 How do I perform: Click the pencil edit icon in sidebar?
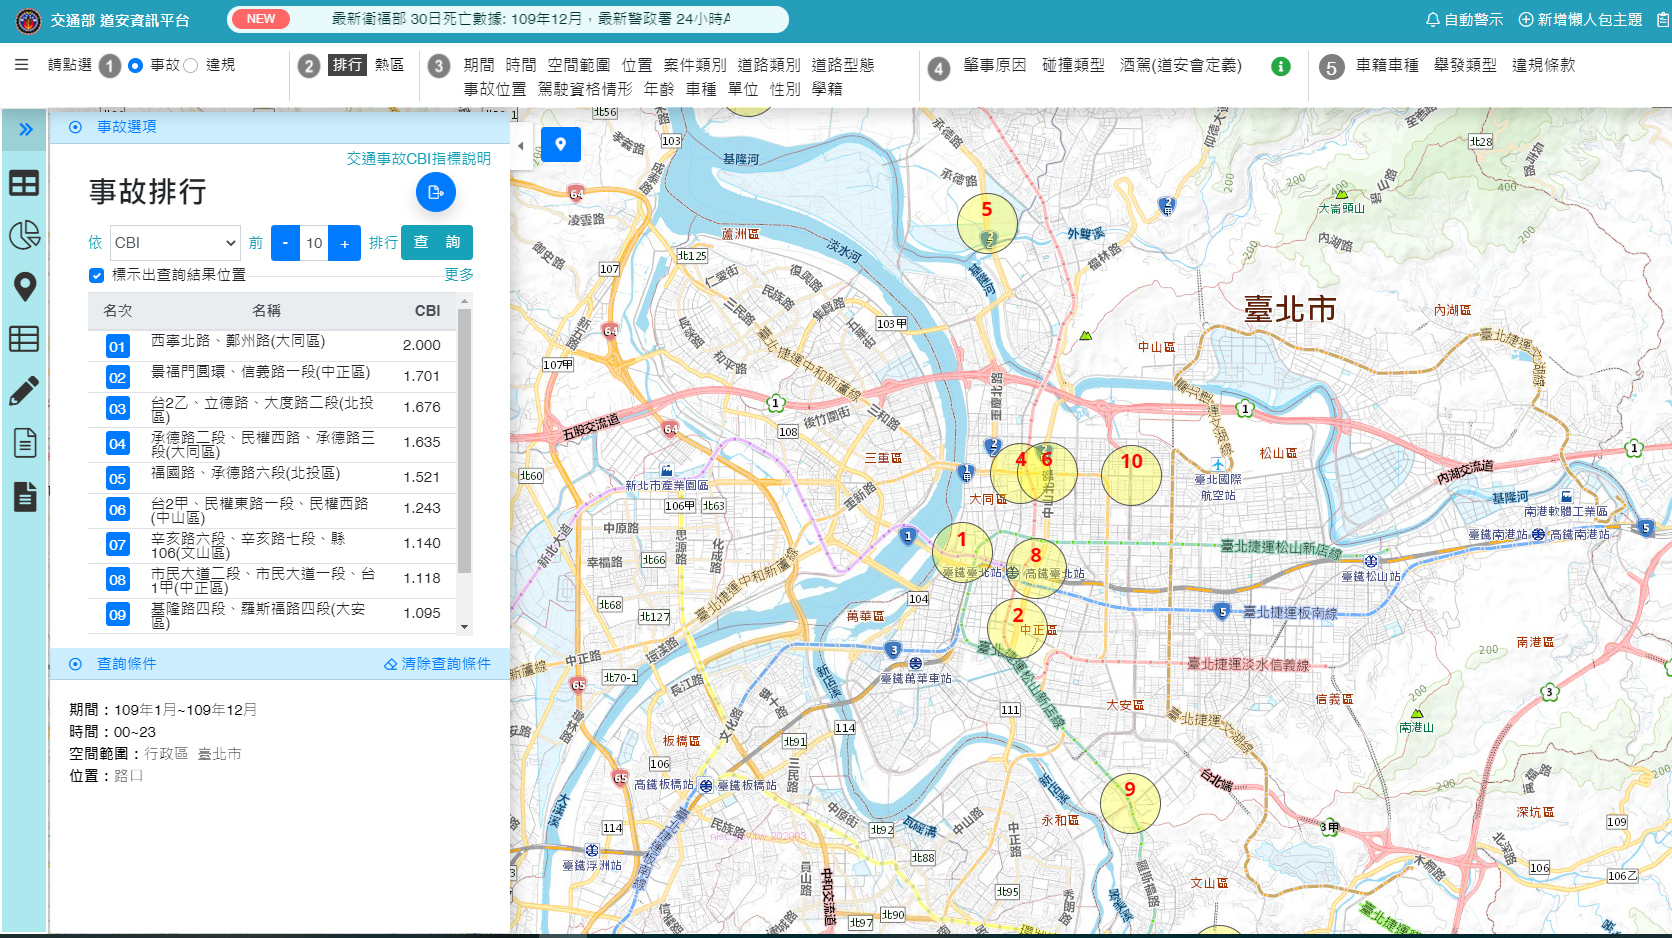tap(24, 391)
